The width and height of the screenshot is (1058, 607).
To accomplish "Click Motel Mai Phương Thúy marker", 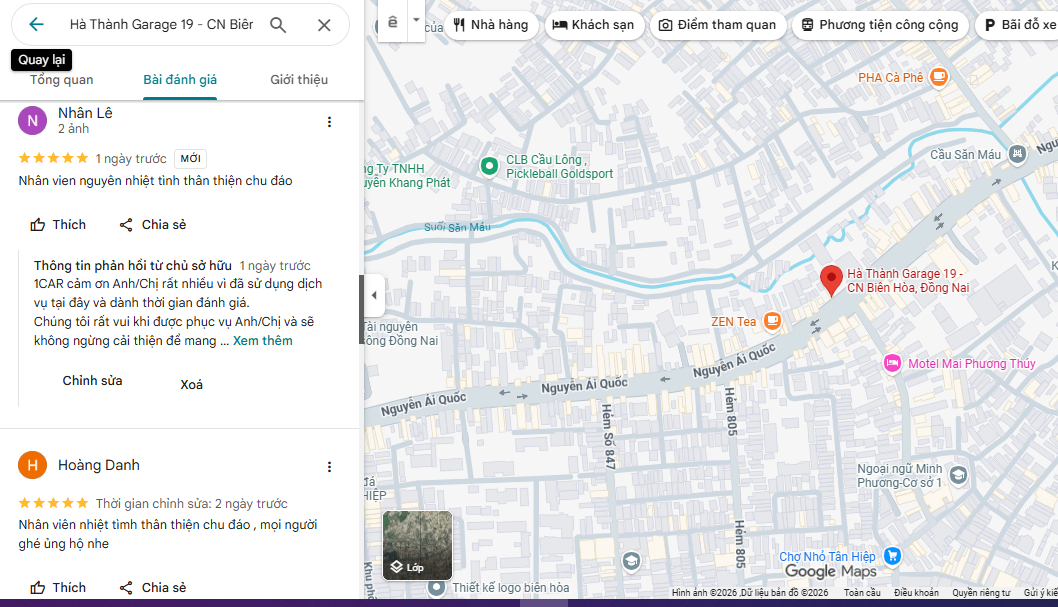I will 892,364.
